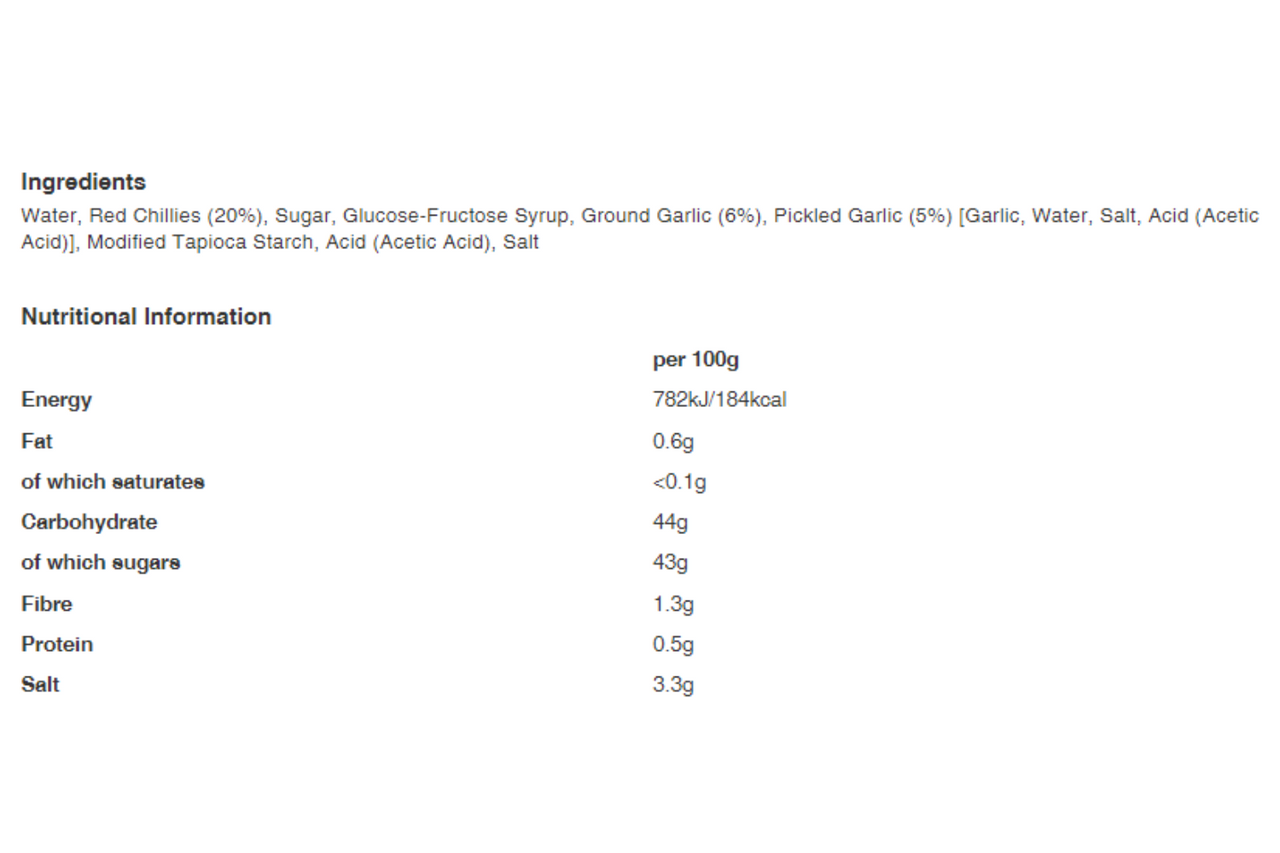Select the Energy row label
The height and width of the screenshot is (853, 1280).
(x=56, y=400)
